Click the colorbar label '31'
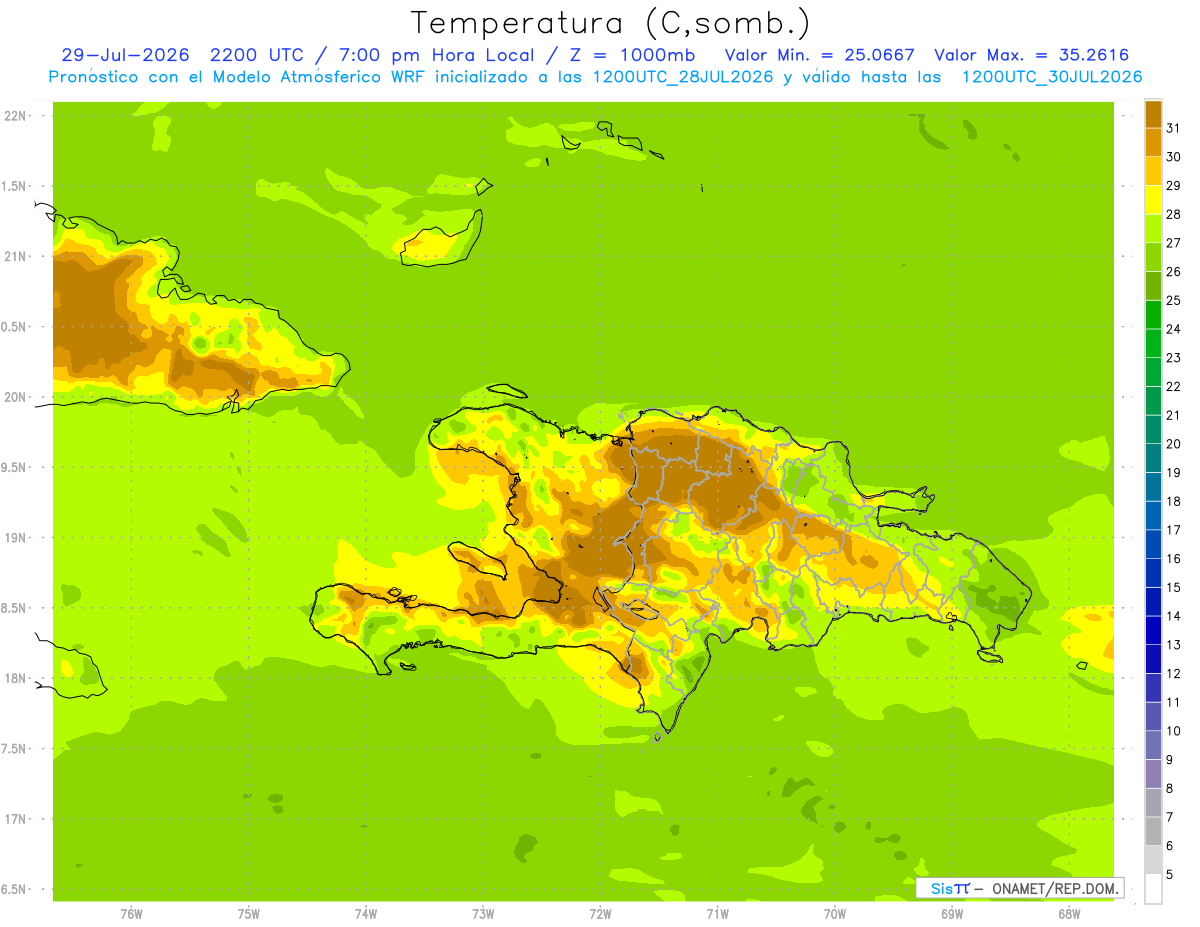Screen dimensions: 1200x927 pyautogui.click(x=1173, y=129)
